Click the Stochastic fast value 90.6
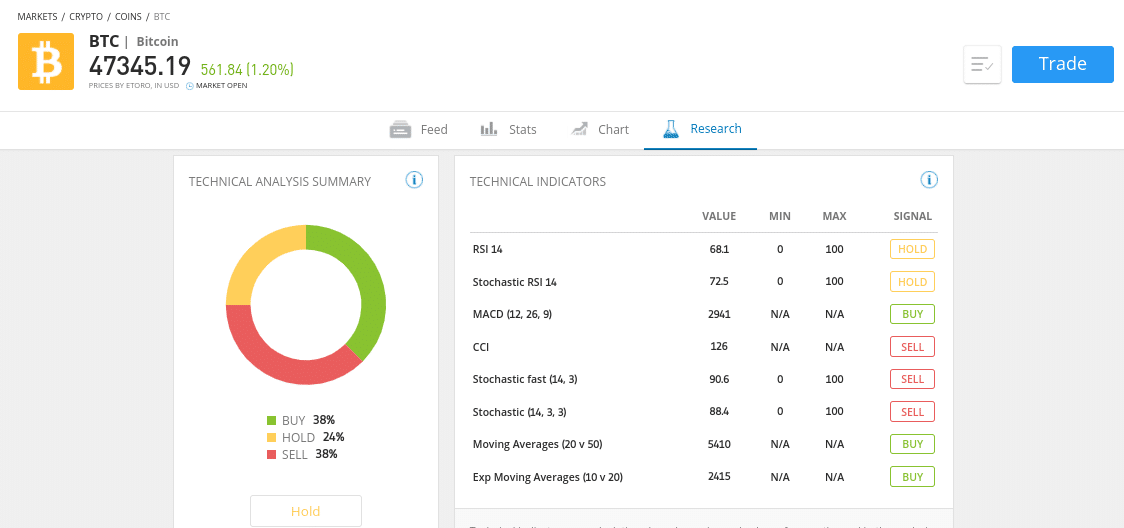Image resolution: width=1124 pixels, height=528 pixels. tap(719, 379)
